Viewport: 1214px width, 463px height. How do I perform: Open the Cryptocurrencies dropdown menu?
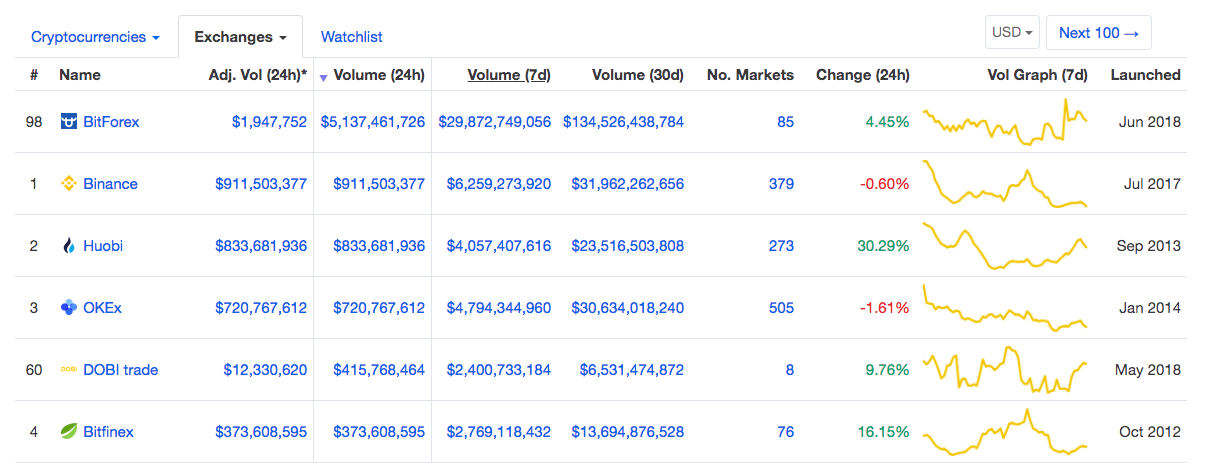(x=95, y=37)
